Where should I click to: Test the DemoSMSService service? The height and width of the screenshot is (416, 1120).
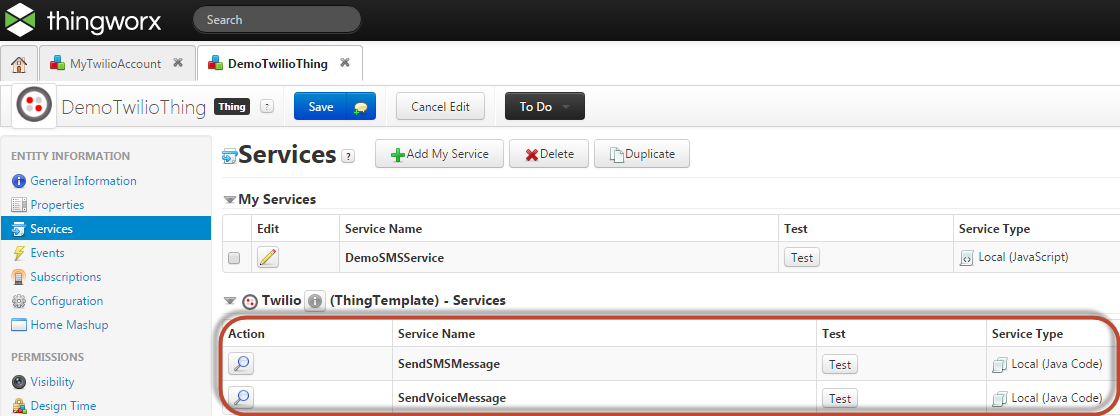coord(802,258)
